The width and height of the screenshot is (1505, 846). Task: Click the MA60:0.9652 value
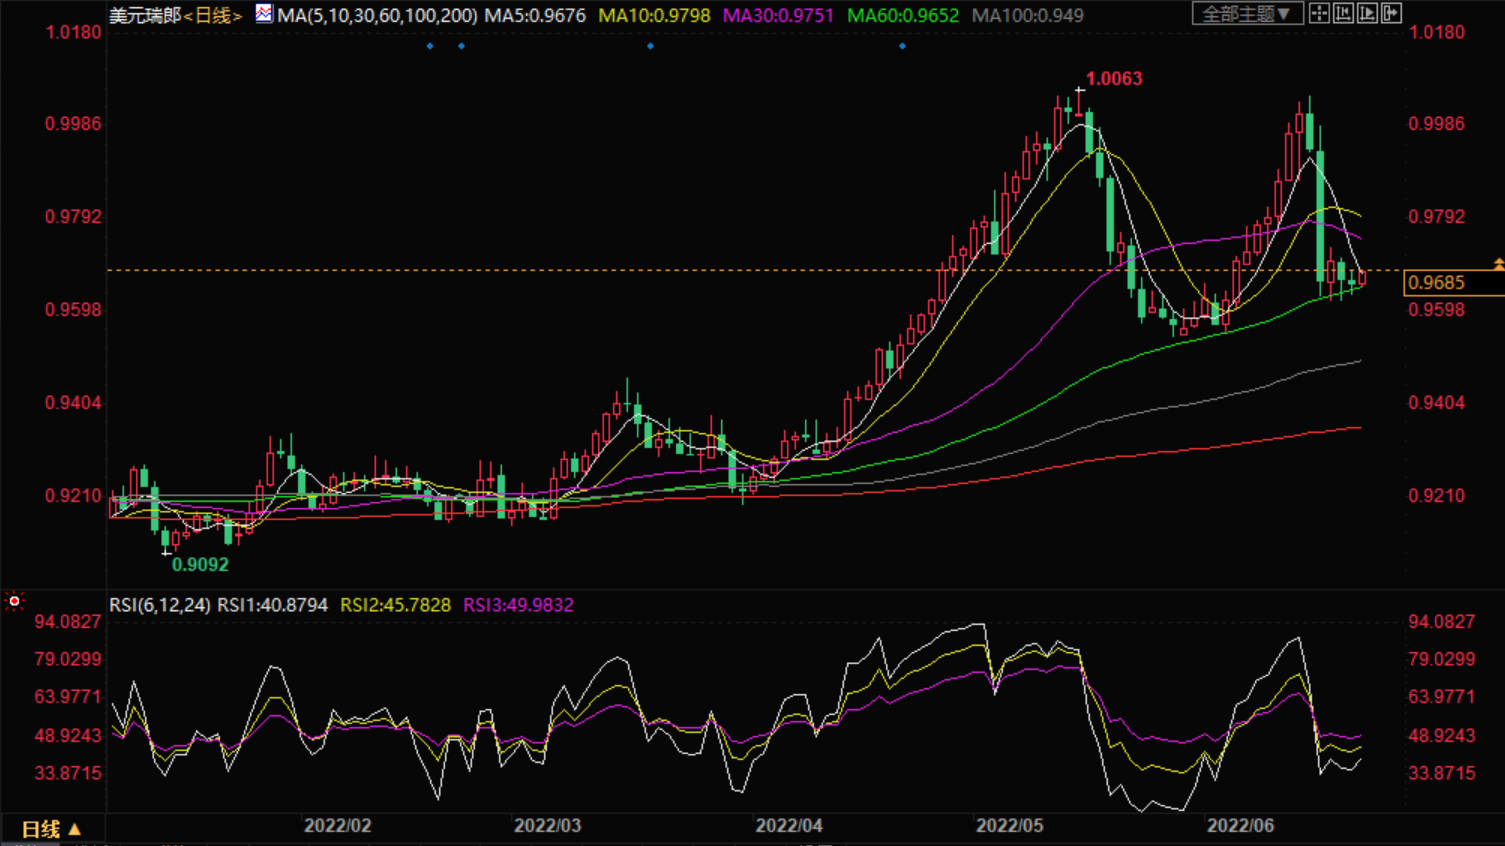pyautogui.click(x=903, y=15)
